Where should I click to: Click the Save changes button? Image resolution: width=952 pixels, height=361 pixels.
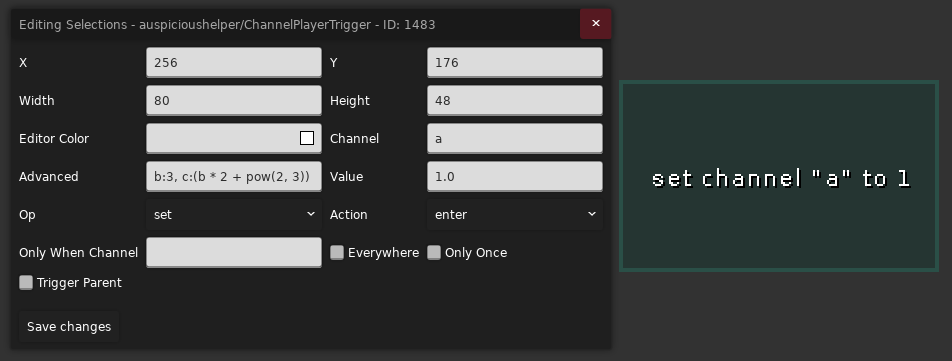(69, 326)
